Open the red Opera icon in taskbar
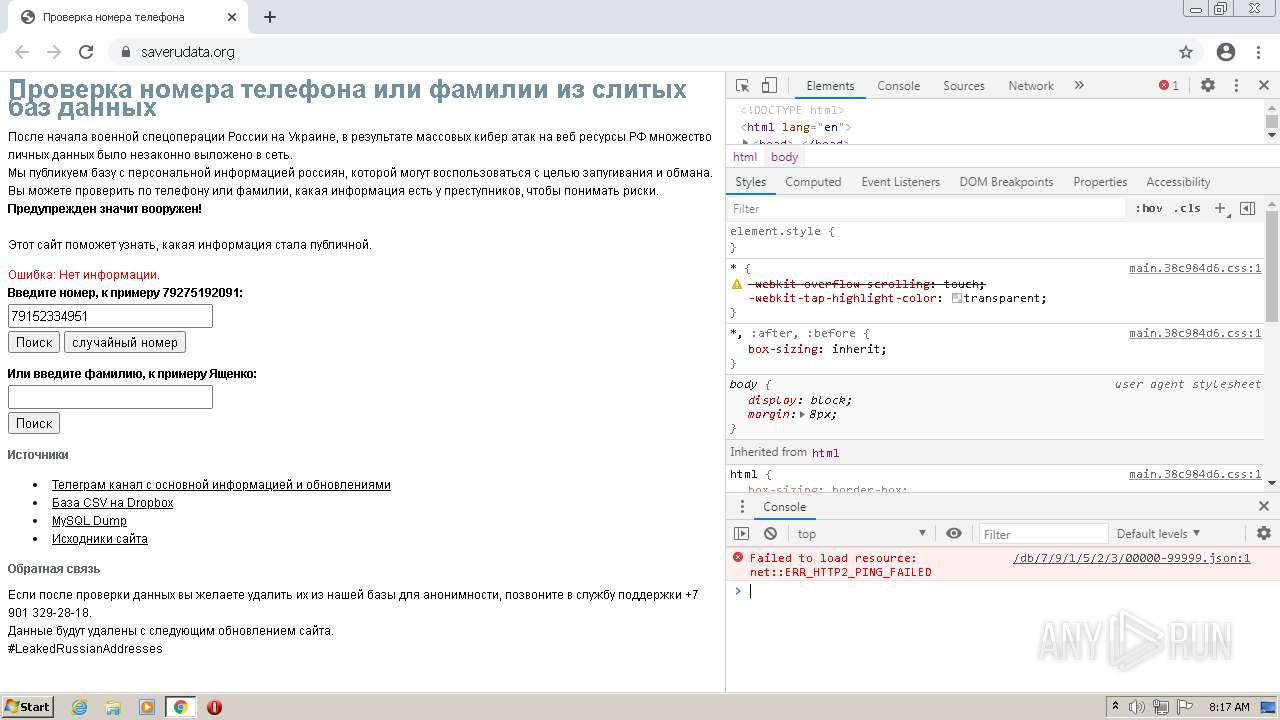 click(214, 707)
